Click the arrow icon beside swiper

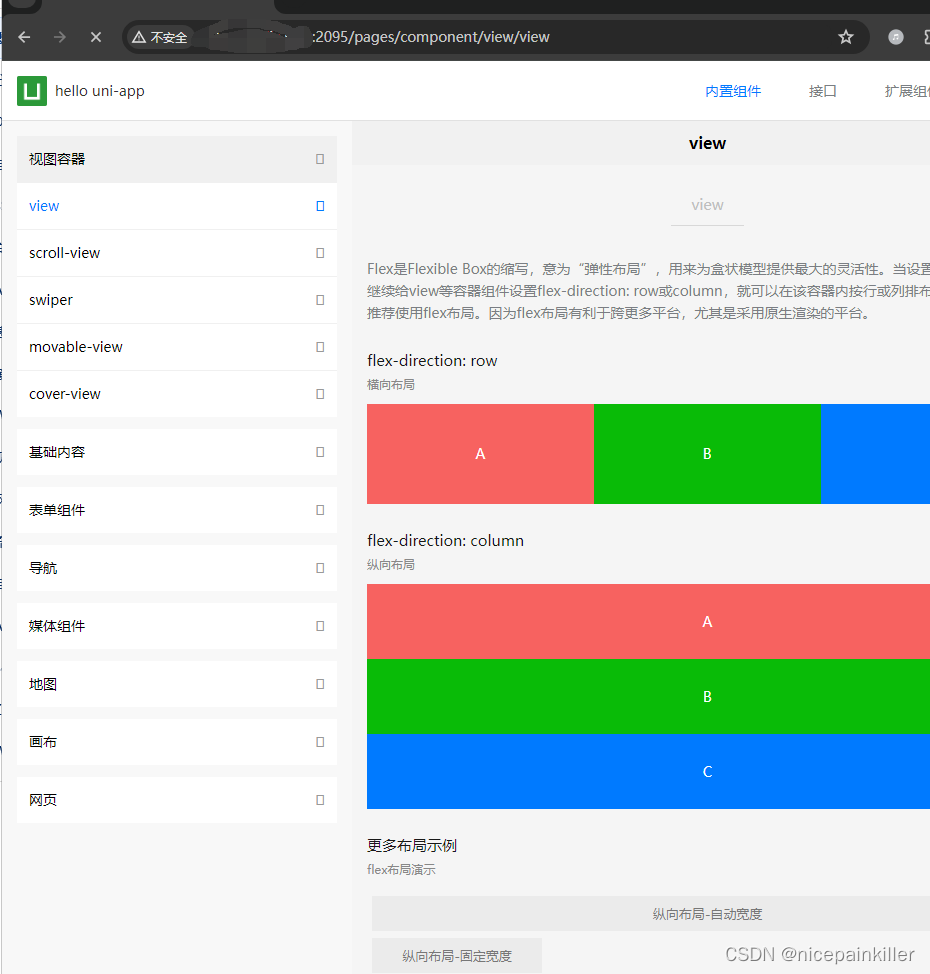[x=319, y=299]
